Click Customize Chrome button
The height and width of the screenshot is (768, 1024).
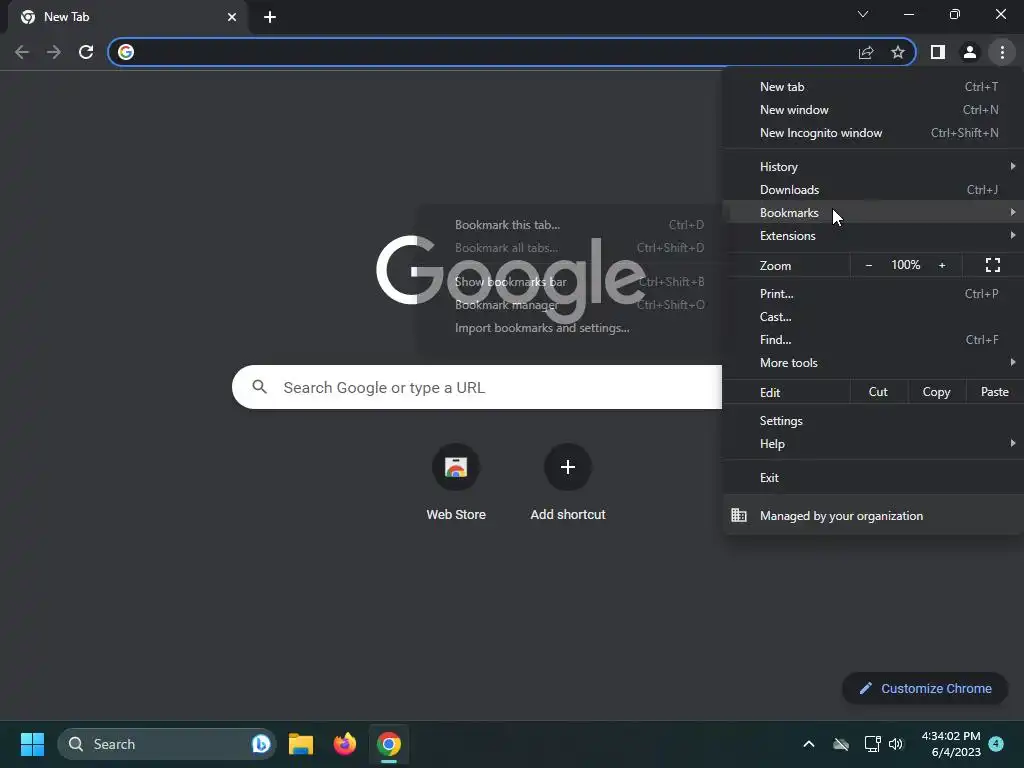(925, 688)
